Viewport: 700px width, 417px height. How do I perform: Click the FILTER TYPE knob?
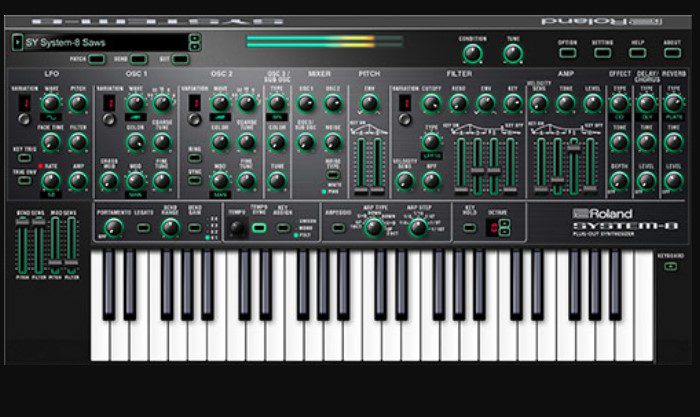click(431, 142)
